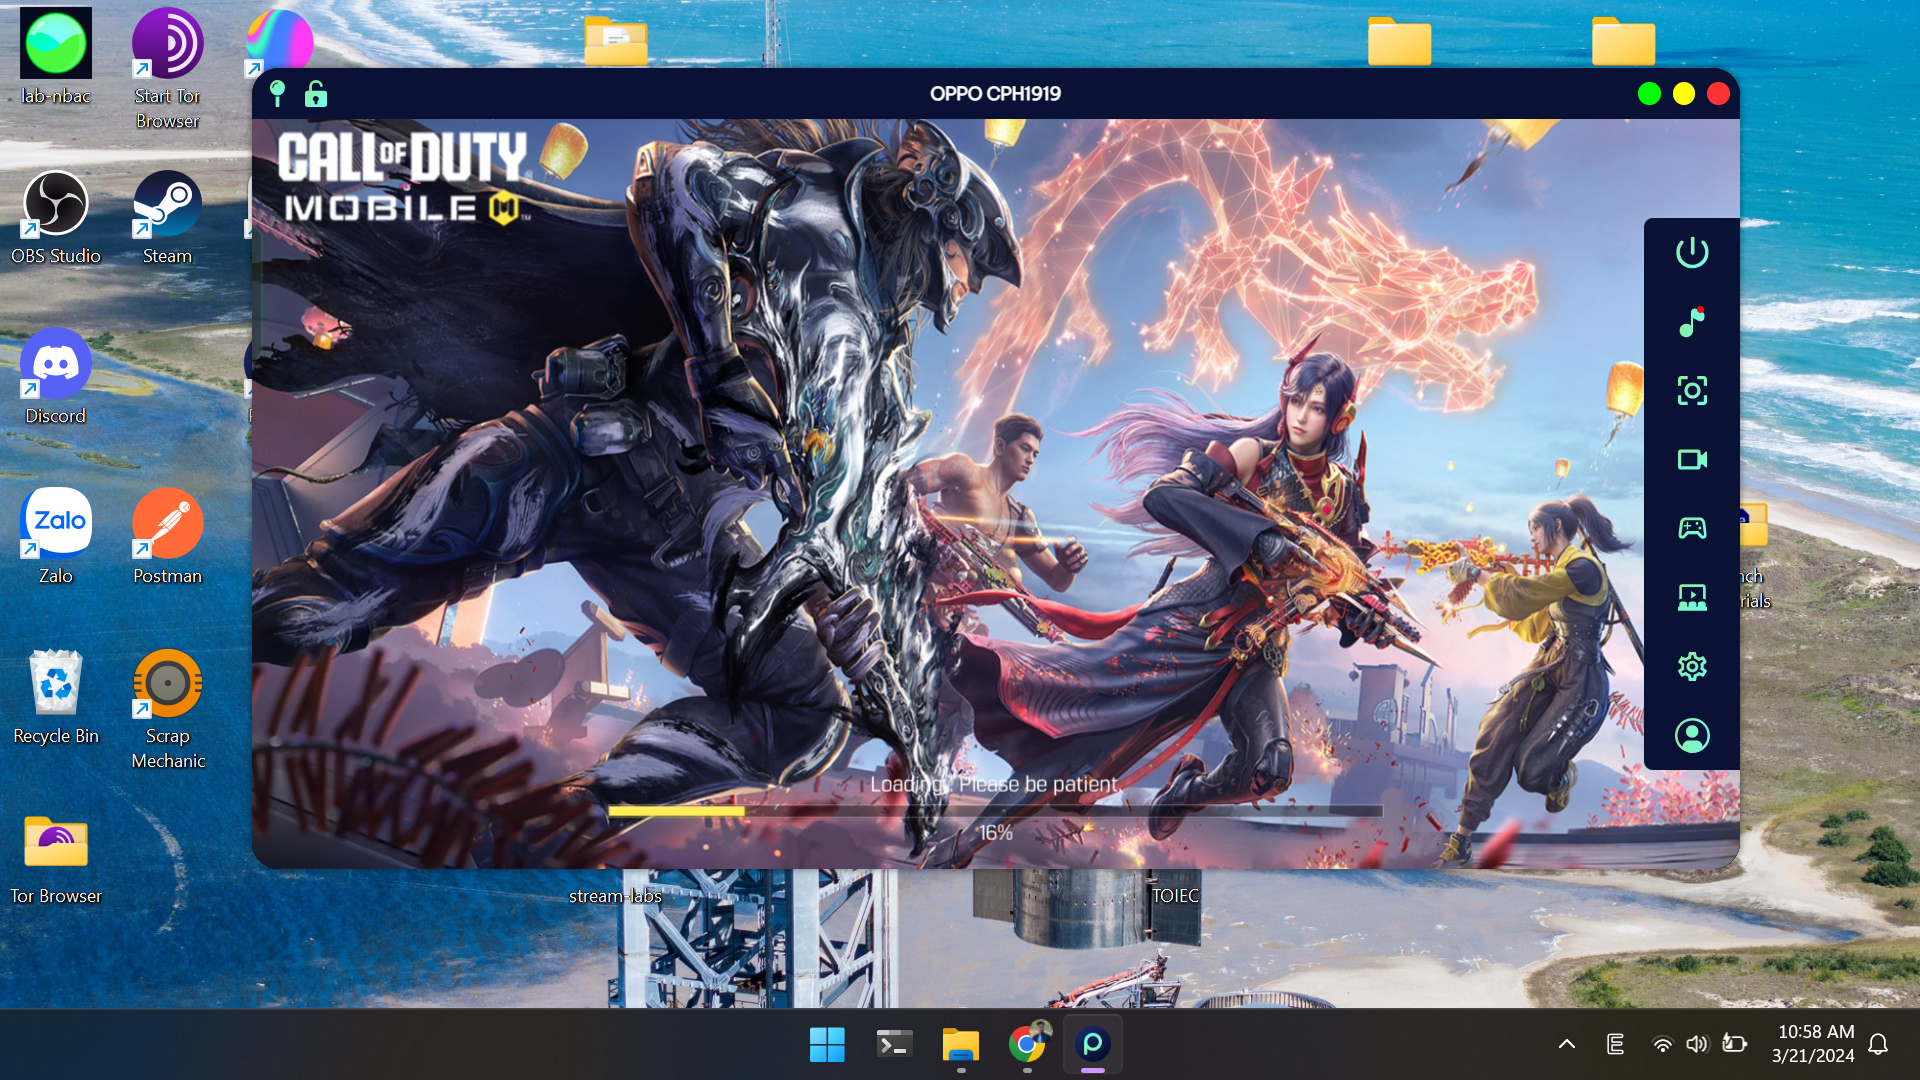Click the loading progress bar

tap(995, 811)
